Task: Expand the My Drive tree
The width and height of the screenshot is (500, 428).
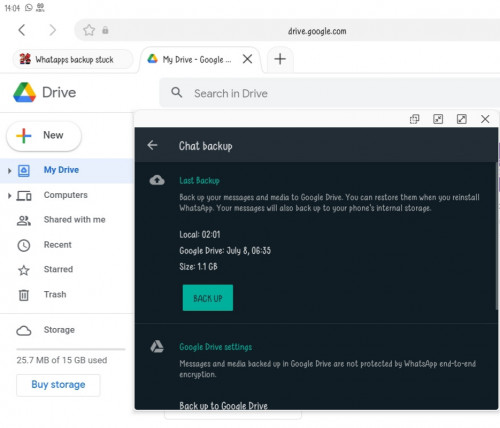Action: (x=9, y=171)
